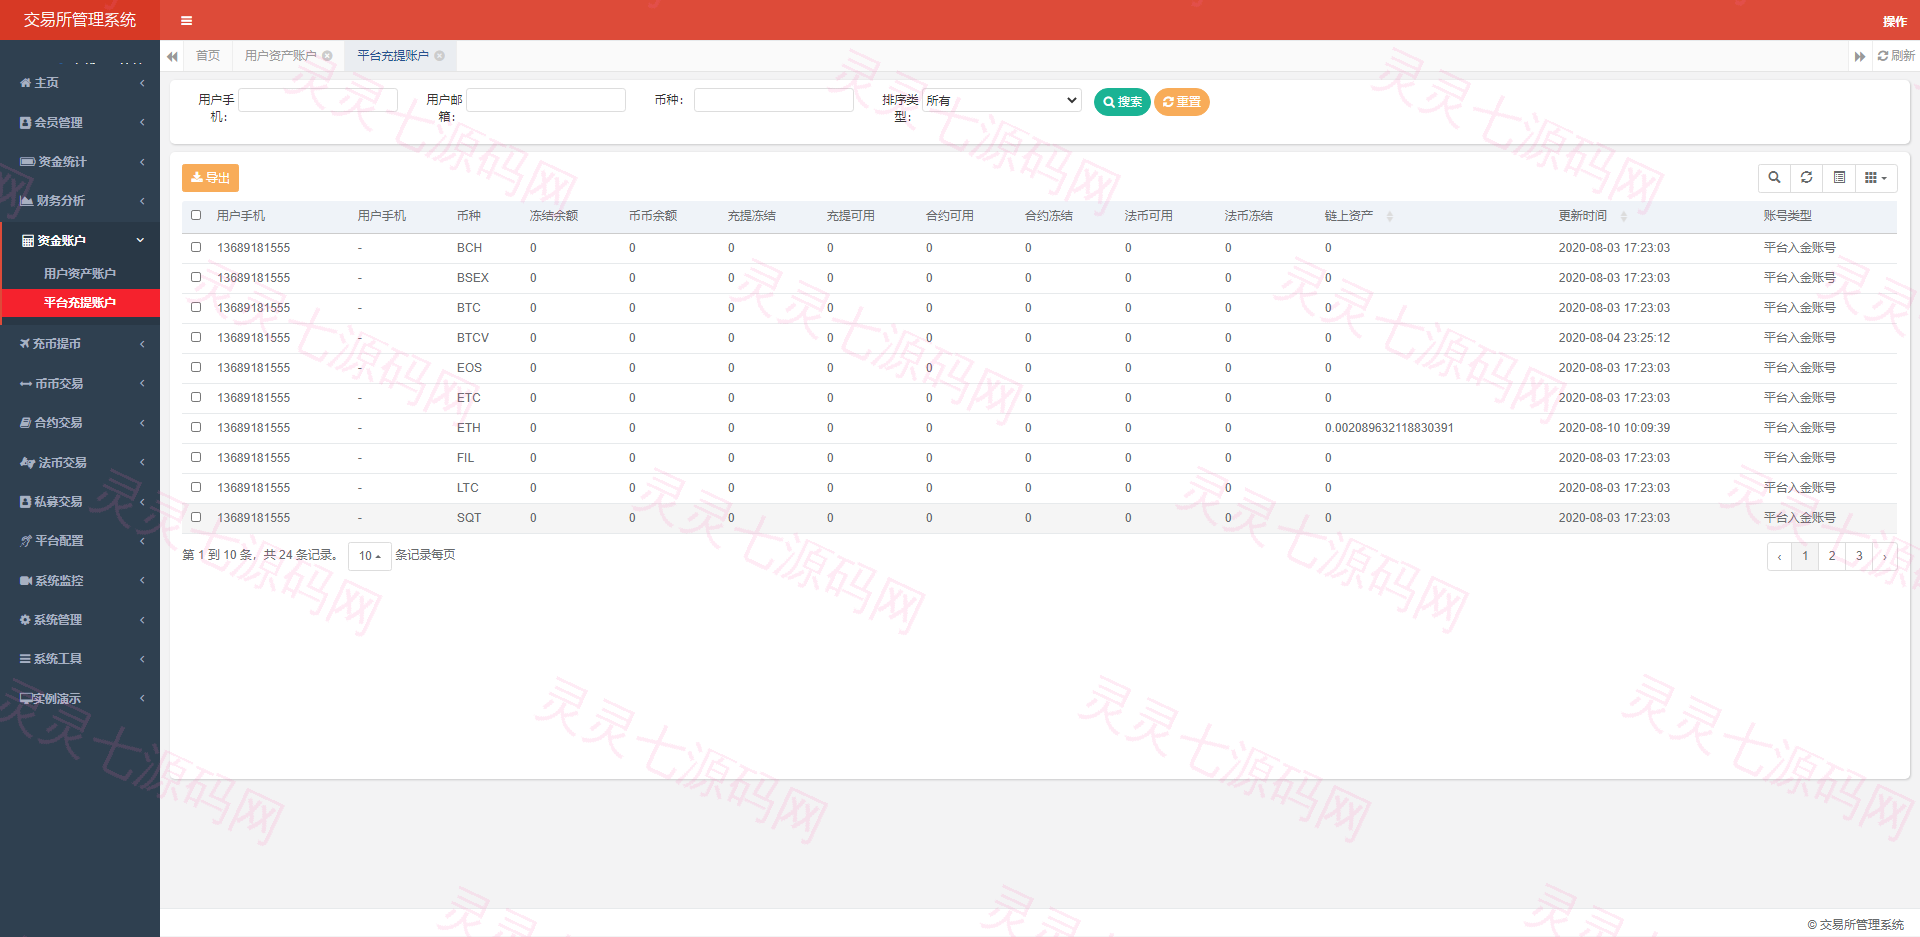This screenshot has height=937, width=1920.
Task: Sort by the 更新时间 column sort icon
Action: pyautogui.click(x=1623, y=216)
